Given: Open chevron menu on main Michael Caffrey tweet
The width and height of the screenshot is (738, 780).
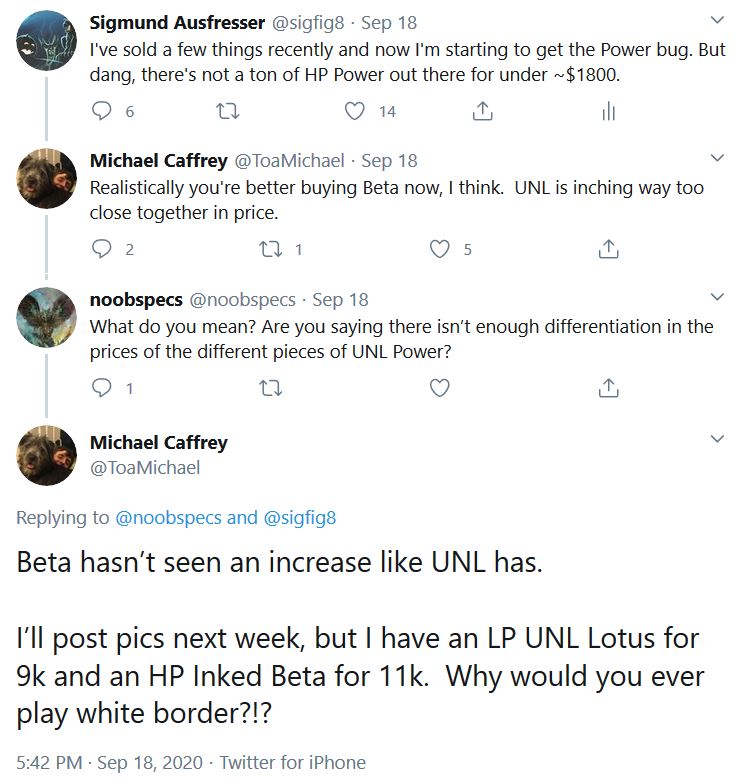Looking at the screenshot, I should click(716, 440).
